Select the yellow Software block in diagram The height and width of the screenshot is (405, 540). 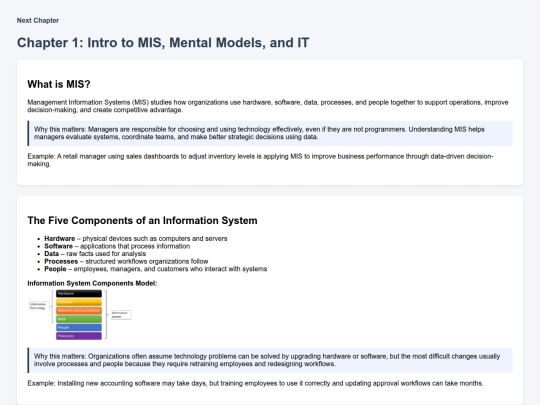(x=79, y=302)
